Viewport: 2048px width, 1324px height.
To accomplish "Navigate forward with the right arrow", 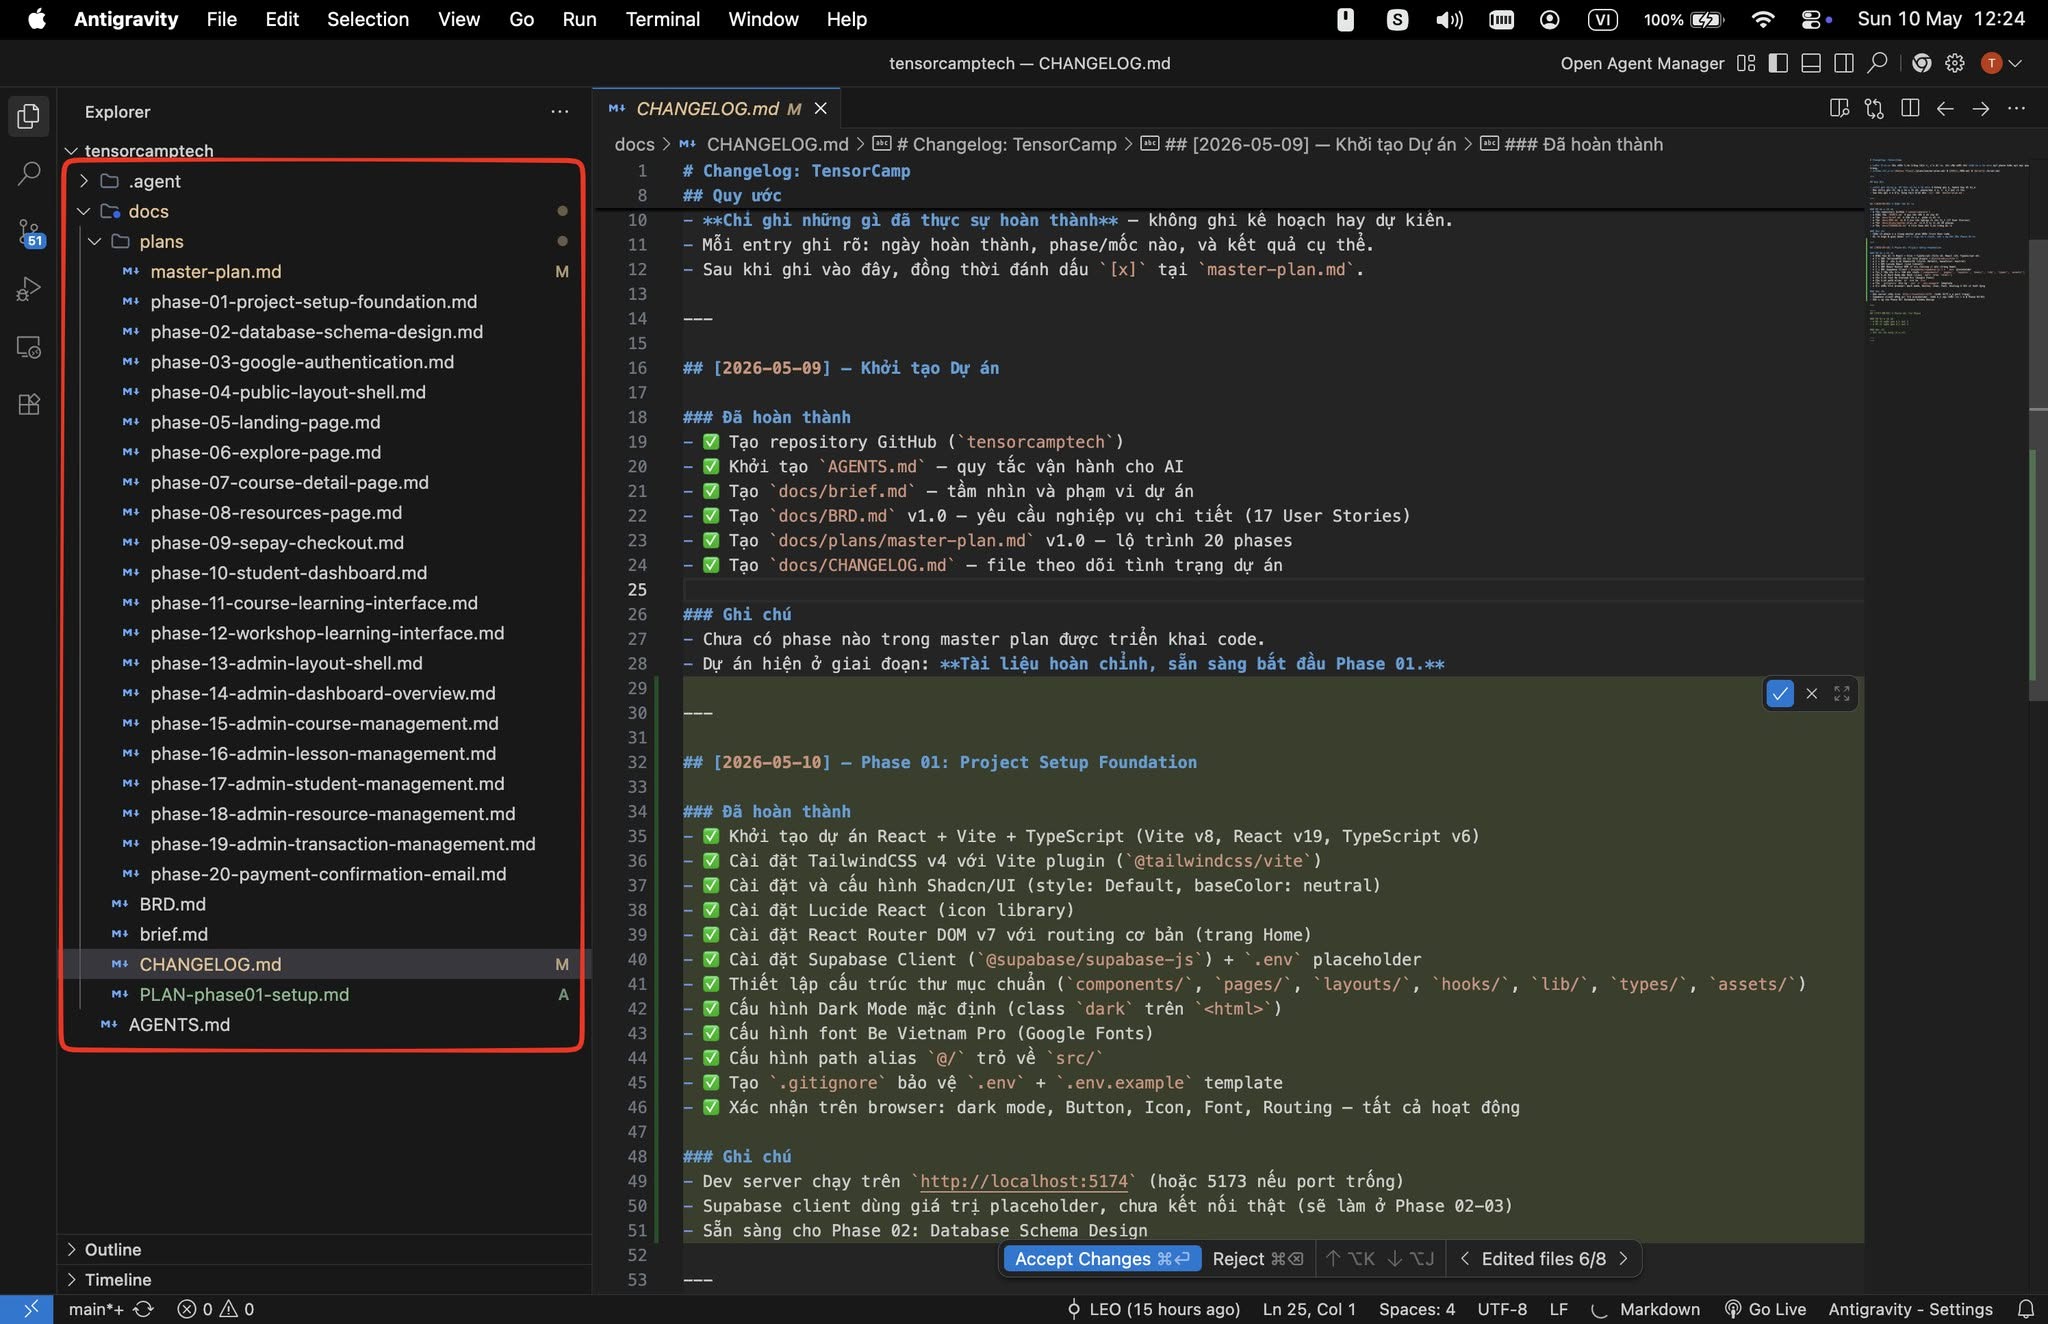I will tap(1980, 108).
